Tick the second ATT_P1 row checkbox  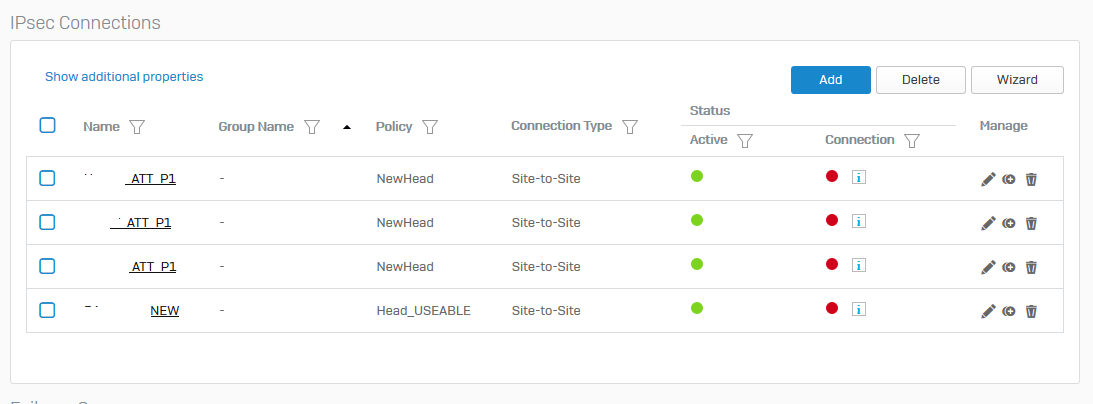coord(47,222)
